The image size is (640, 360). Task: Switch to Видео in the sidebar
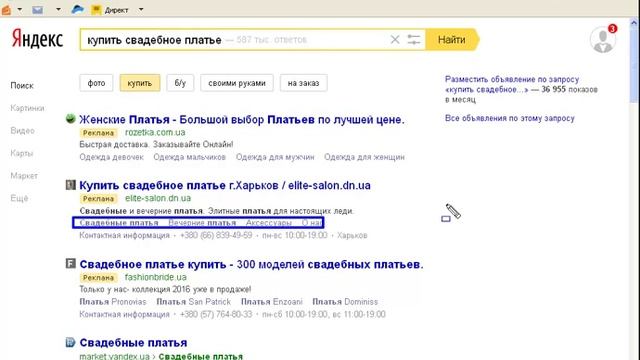[22, 131]
